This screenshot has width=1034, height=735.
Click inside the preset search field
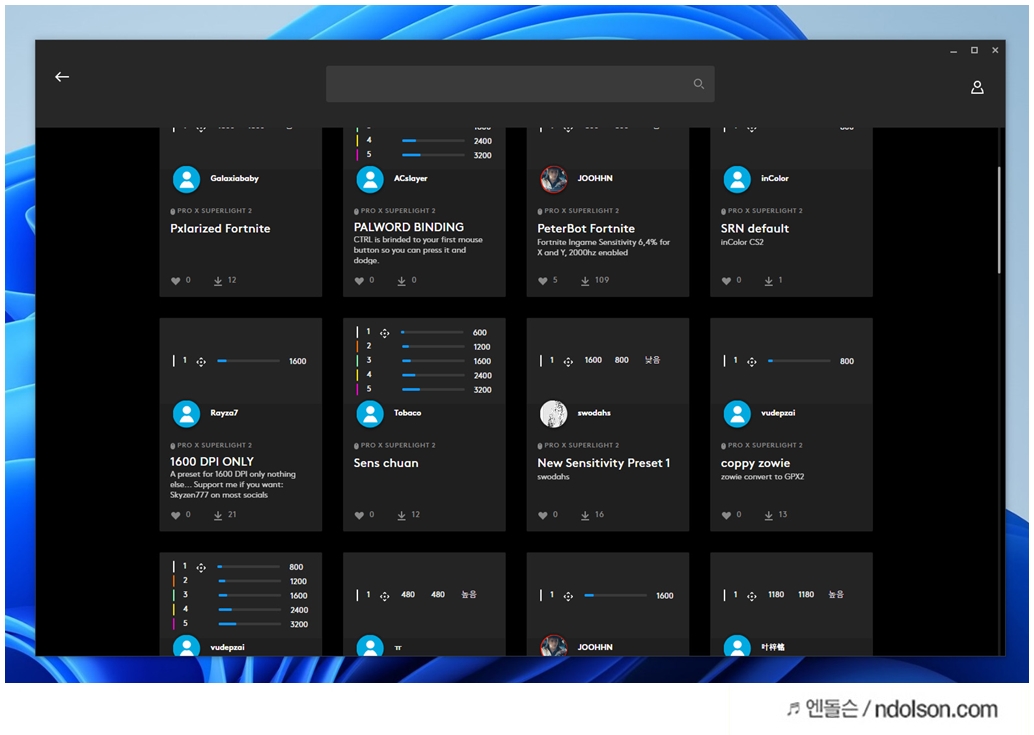(x=520, y=84)
